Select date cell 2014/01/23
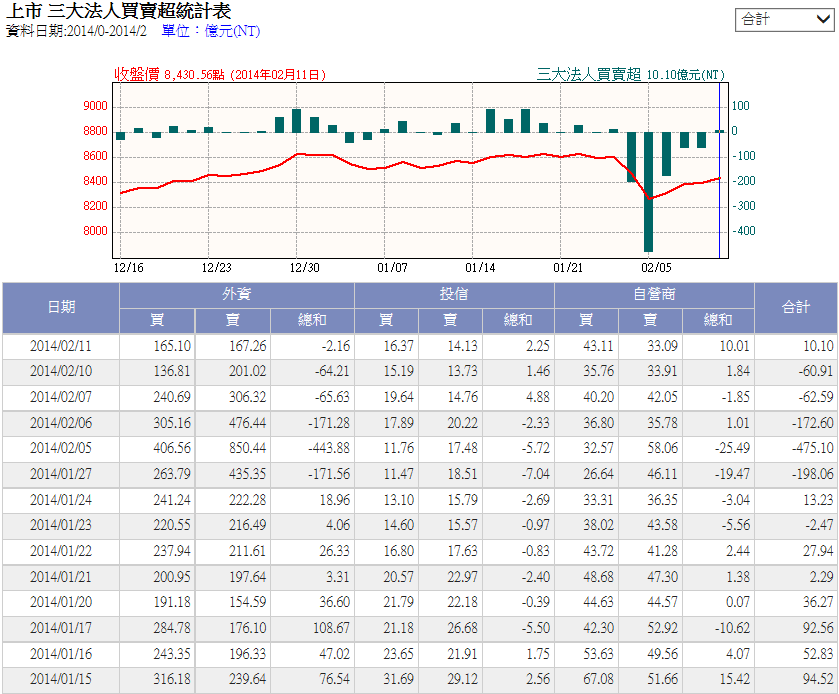Image resolution: width=839 pixels, height=694 pixels. pos(61,525)
